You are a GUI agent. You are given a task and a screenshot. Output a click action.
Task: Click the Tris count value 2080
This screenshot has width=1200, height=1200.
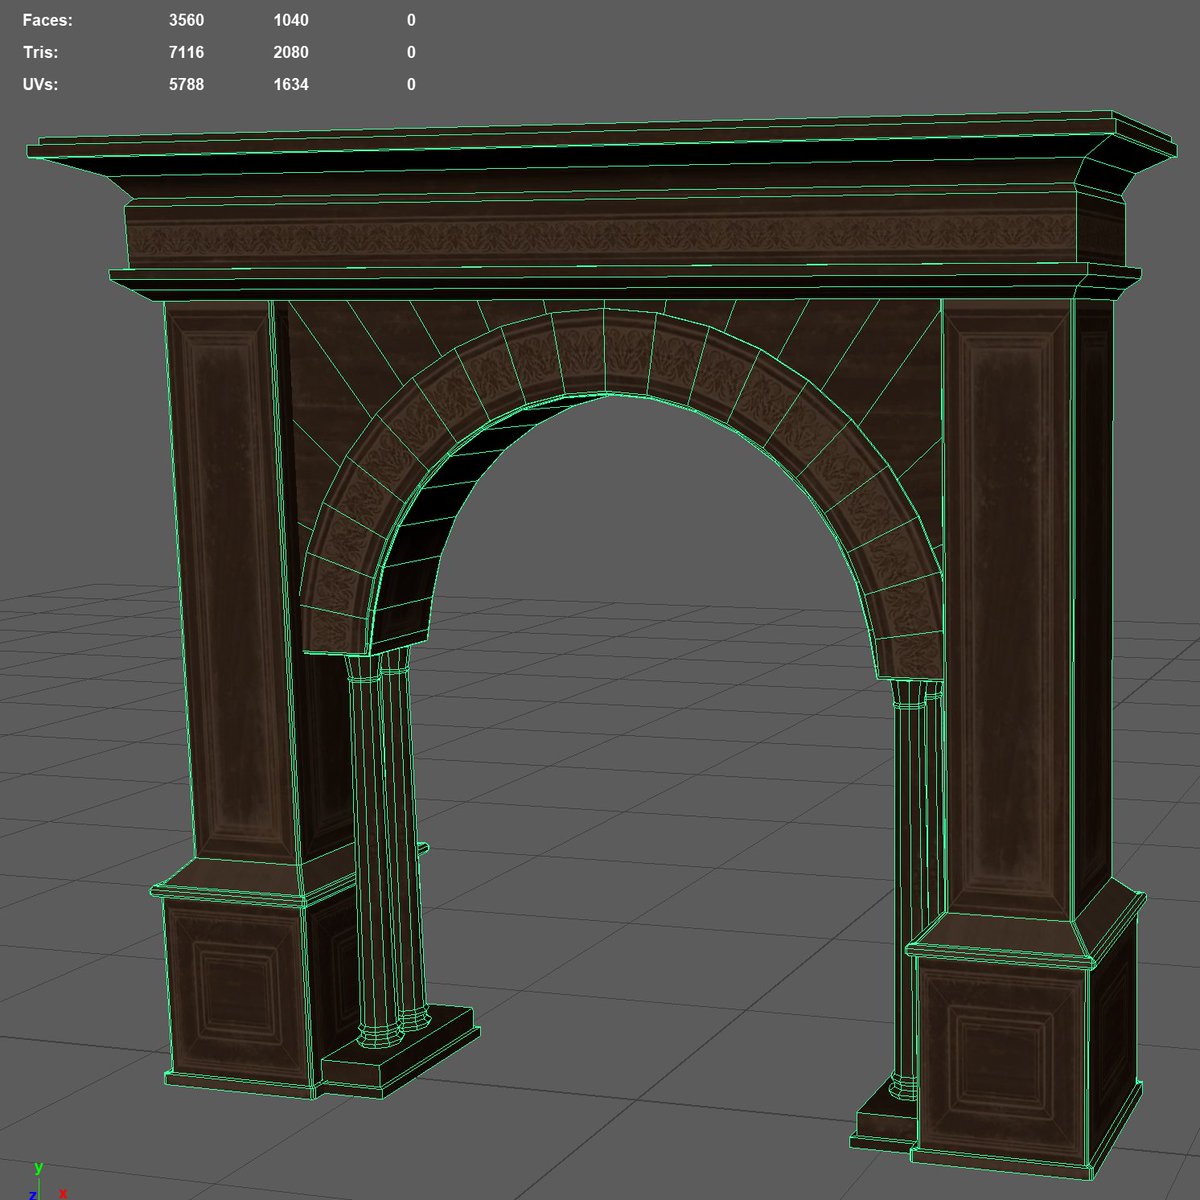pos(291,52)
